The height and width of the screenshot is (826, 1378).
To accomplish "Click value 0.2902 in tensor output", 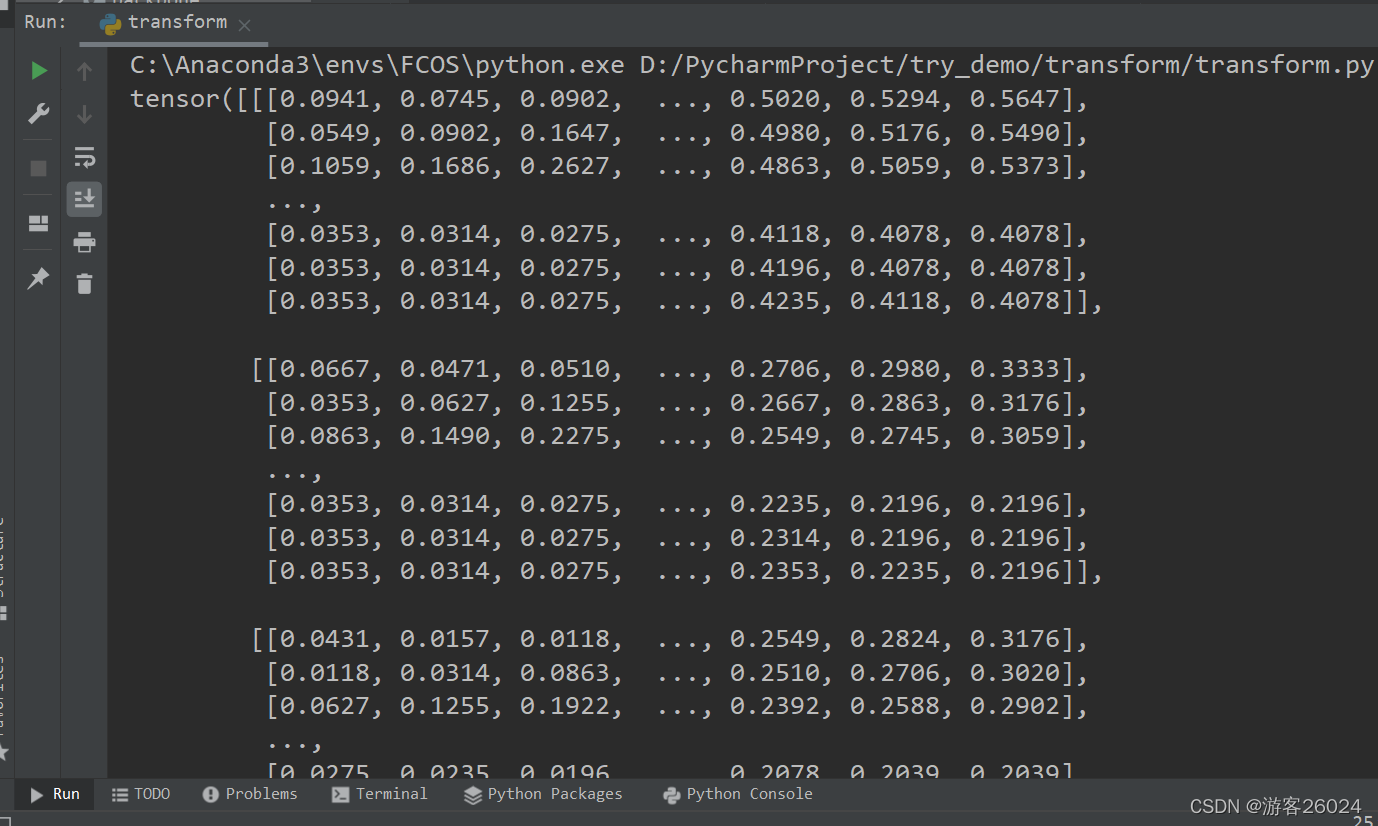I will 1014,706.
